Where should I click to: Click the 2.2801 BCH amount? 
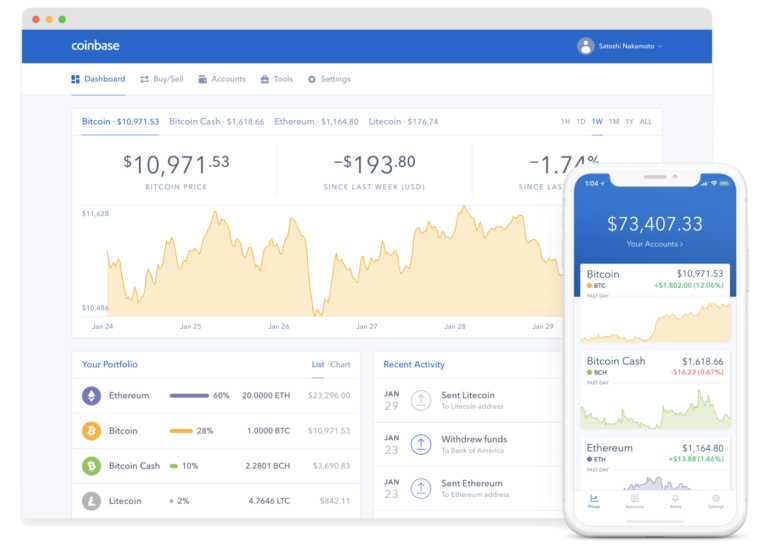[x=267, y=466]
